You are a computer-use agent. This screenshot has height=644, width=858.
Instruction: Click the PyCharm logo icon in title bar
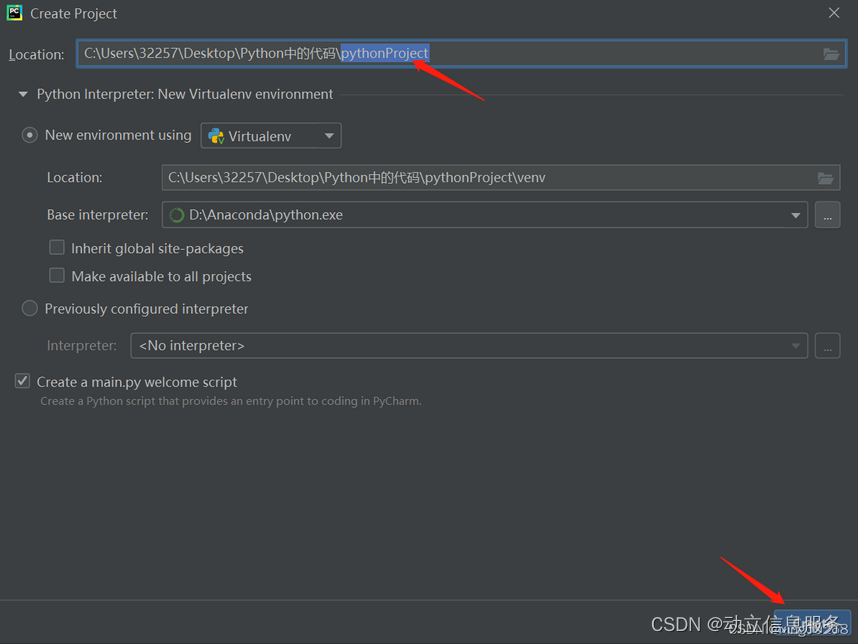click(14, 13)
